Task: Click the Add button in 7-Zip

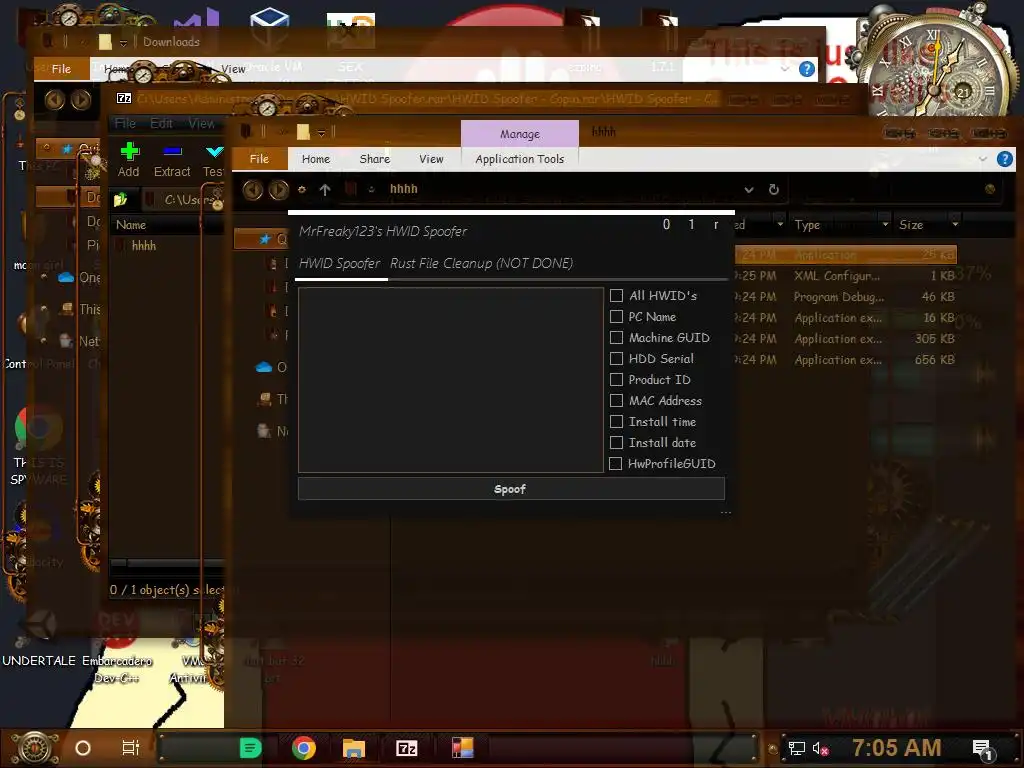Action: pyautogui.click(x=129, y=160)
